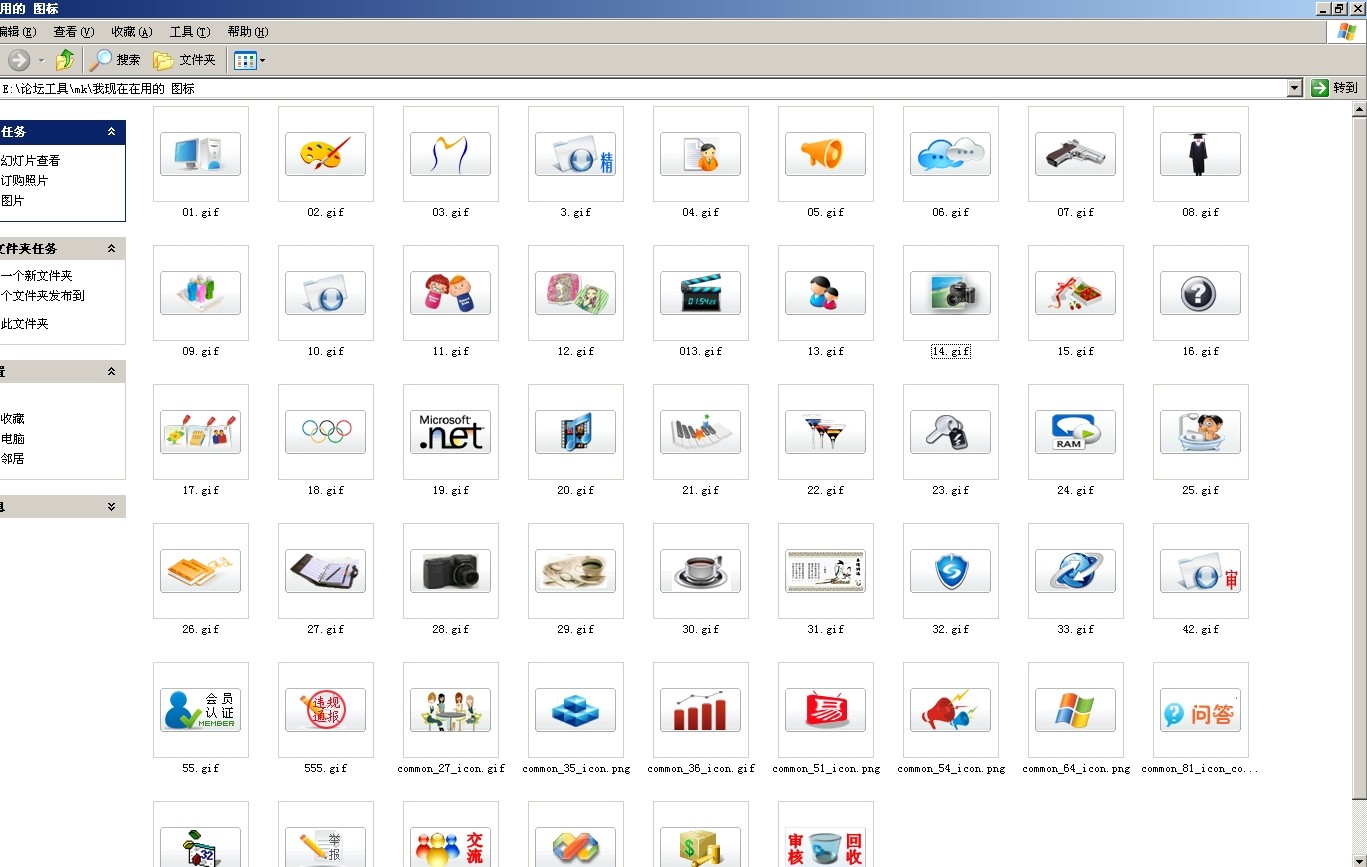Click the address bar path field
The image size is (1367, 867).
[642, 88]
